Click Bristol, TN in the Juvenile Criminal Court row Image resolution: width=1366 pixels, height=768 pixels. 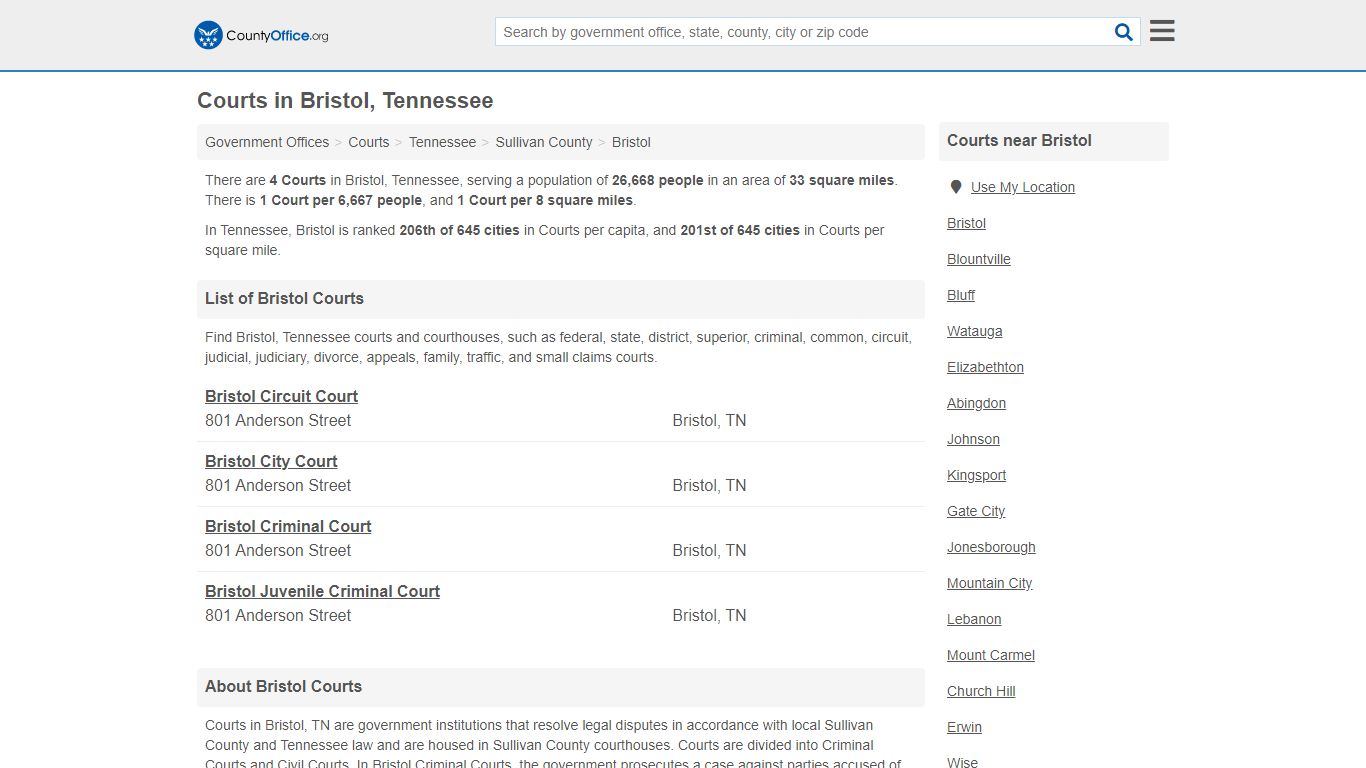(x=709, y=615)
